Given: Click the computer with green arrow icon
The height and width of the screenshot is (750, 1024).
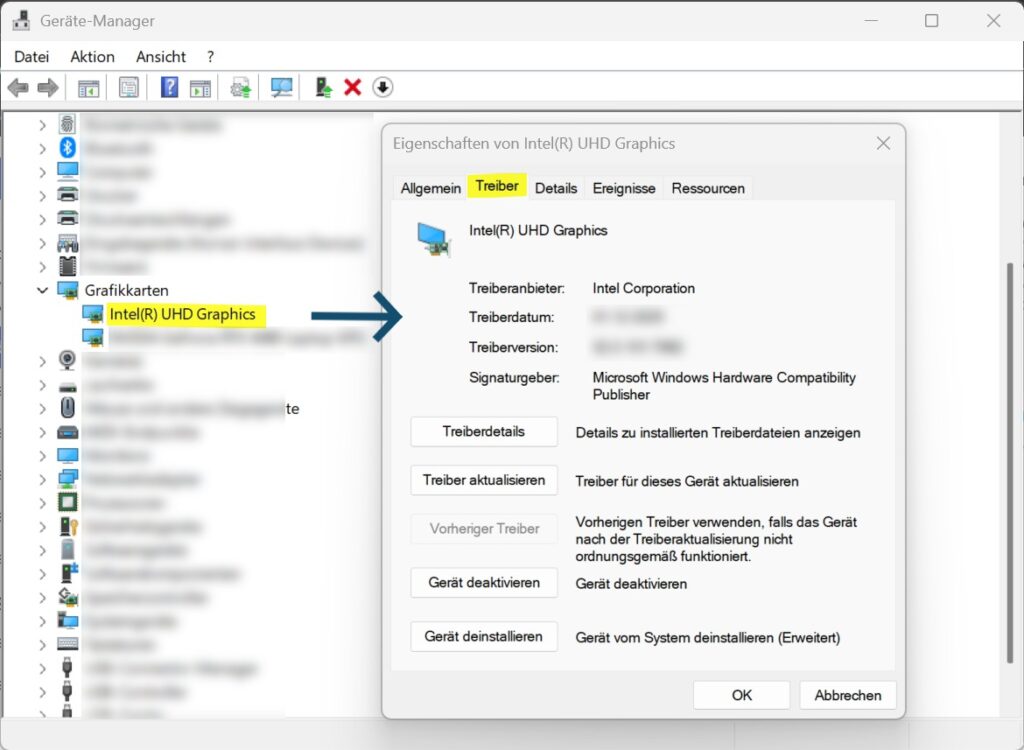Looking at the screenshot, I should click(x=323, y=87).
